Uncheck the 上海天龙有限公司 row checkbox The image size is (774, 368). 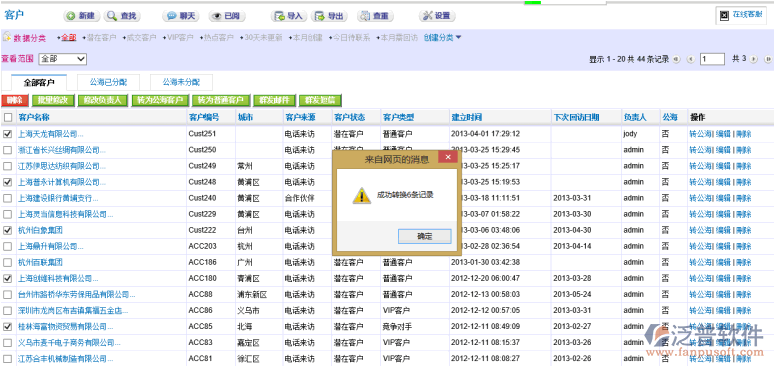(7, 134)
